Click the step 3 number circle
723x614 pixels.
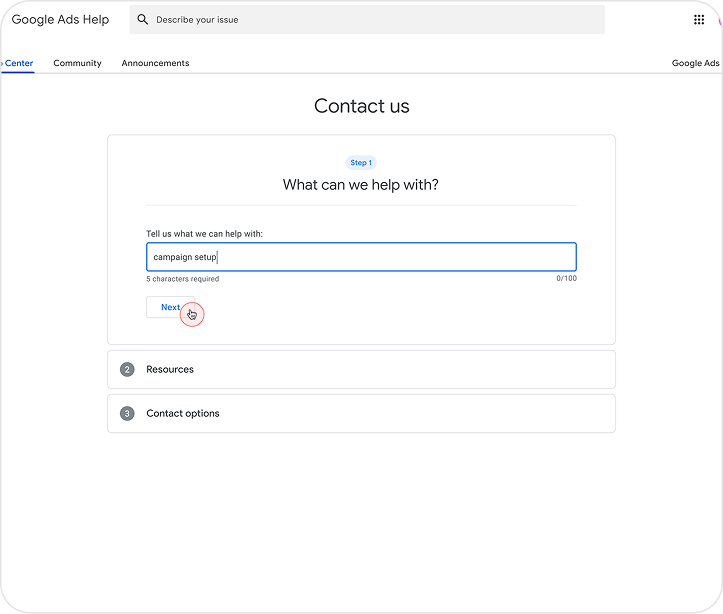127,414
